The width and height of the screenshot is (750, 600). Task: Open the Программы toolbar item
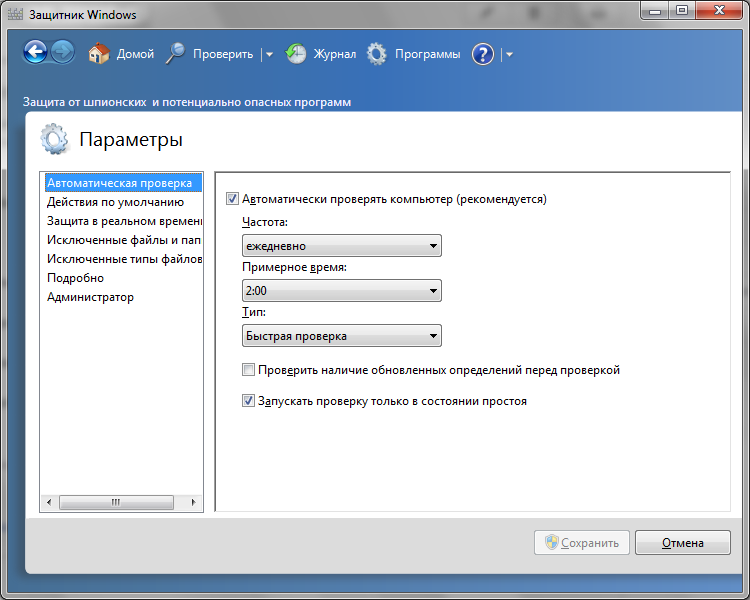[x=428, y=54]
